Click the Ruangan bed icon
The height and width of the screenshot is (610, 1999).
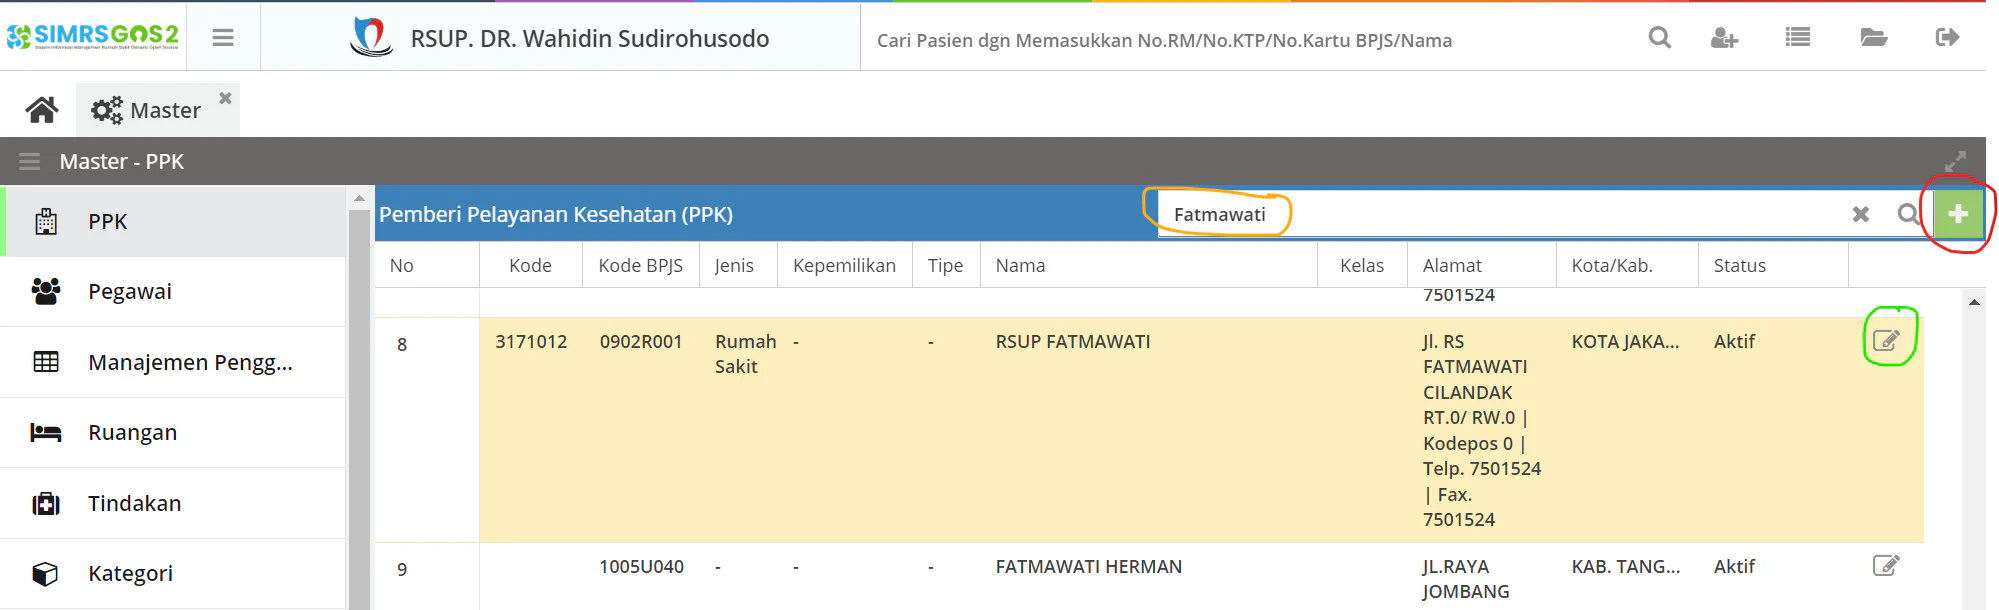[46, 433]
